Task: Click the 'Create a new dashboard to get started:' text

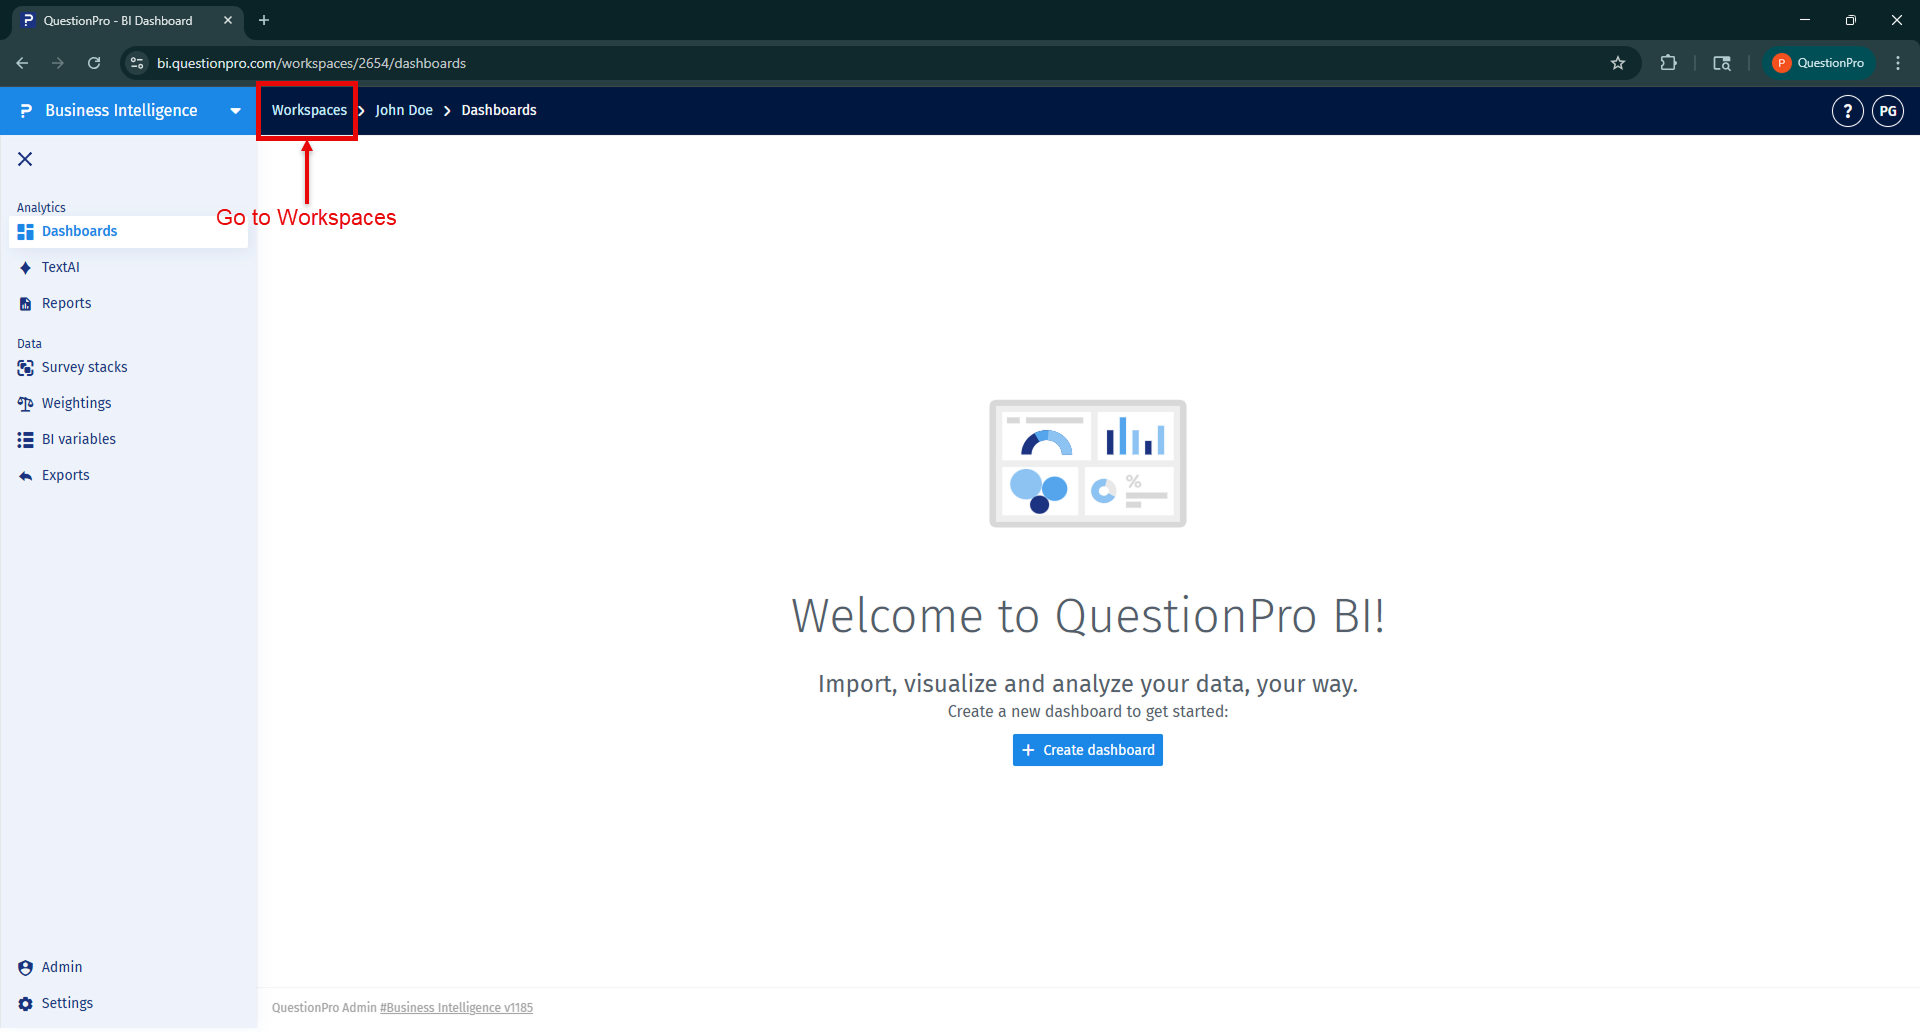Action: coord(1088,712)
